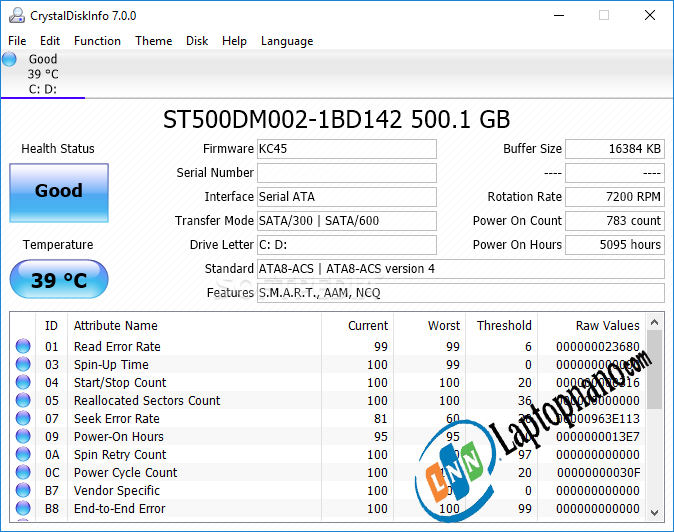The width and height of the screenshot is (674, 532).
Task: Click the CrystalDiskInfo app icon in title bar
Action: click(17, 15)
